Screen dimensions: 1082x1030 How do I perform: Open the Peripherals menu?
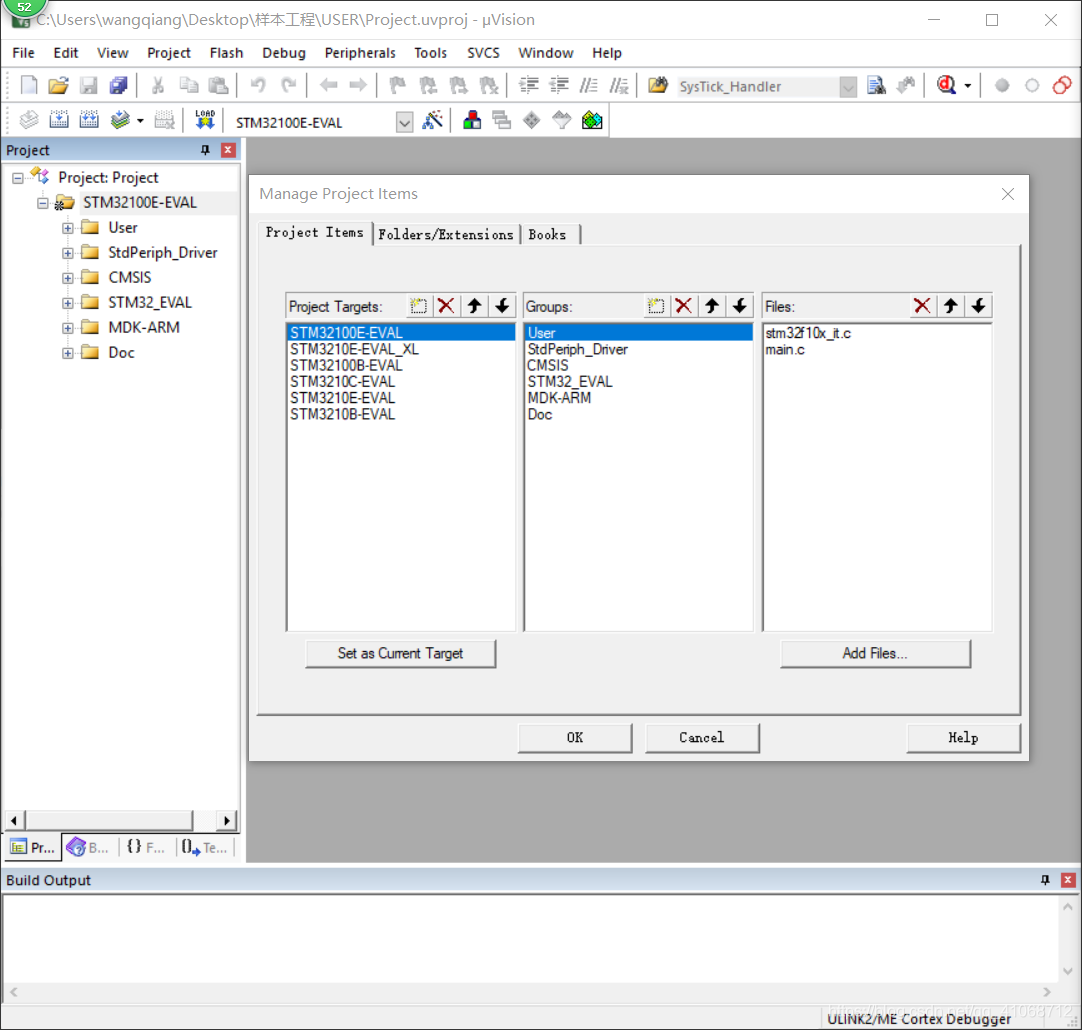click(359, 53)
